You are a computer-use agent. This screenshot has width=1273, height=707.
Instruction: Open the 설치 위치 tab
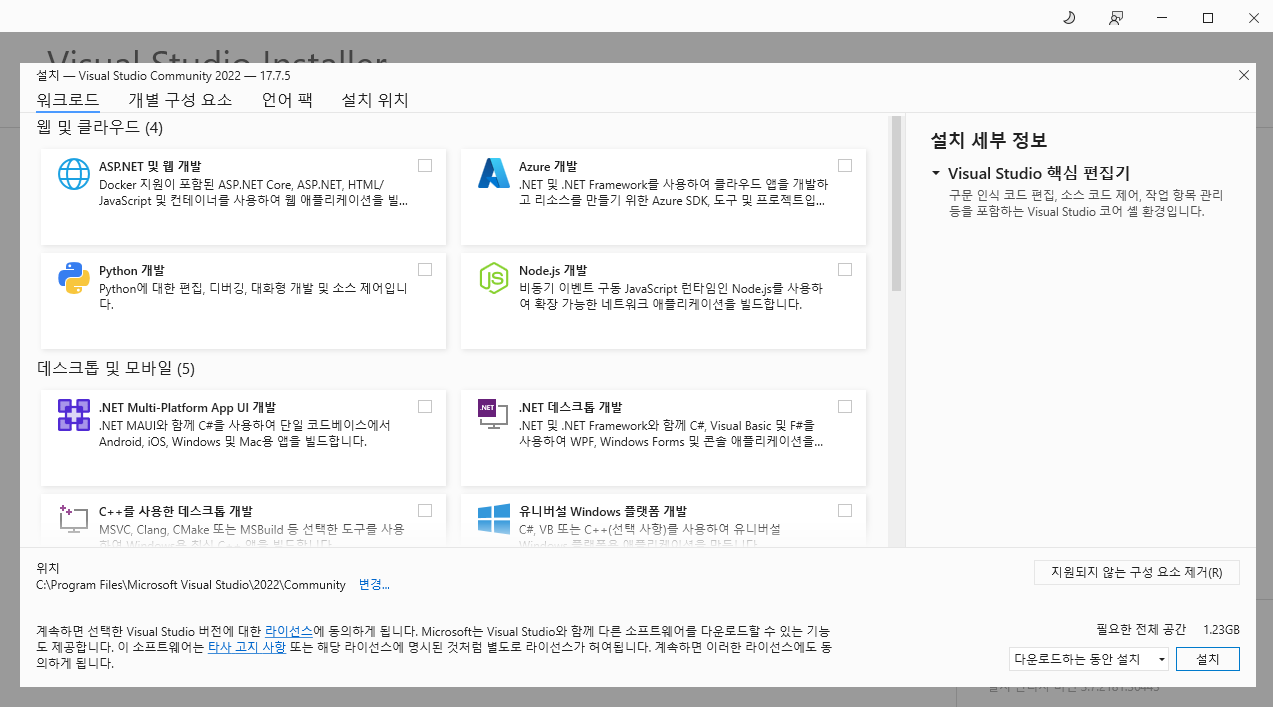pyautogui.click(x=375, y=100)
